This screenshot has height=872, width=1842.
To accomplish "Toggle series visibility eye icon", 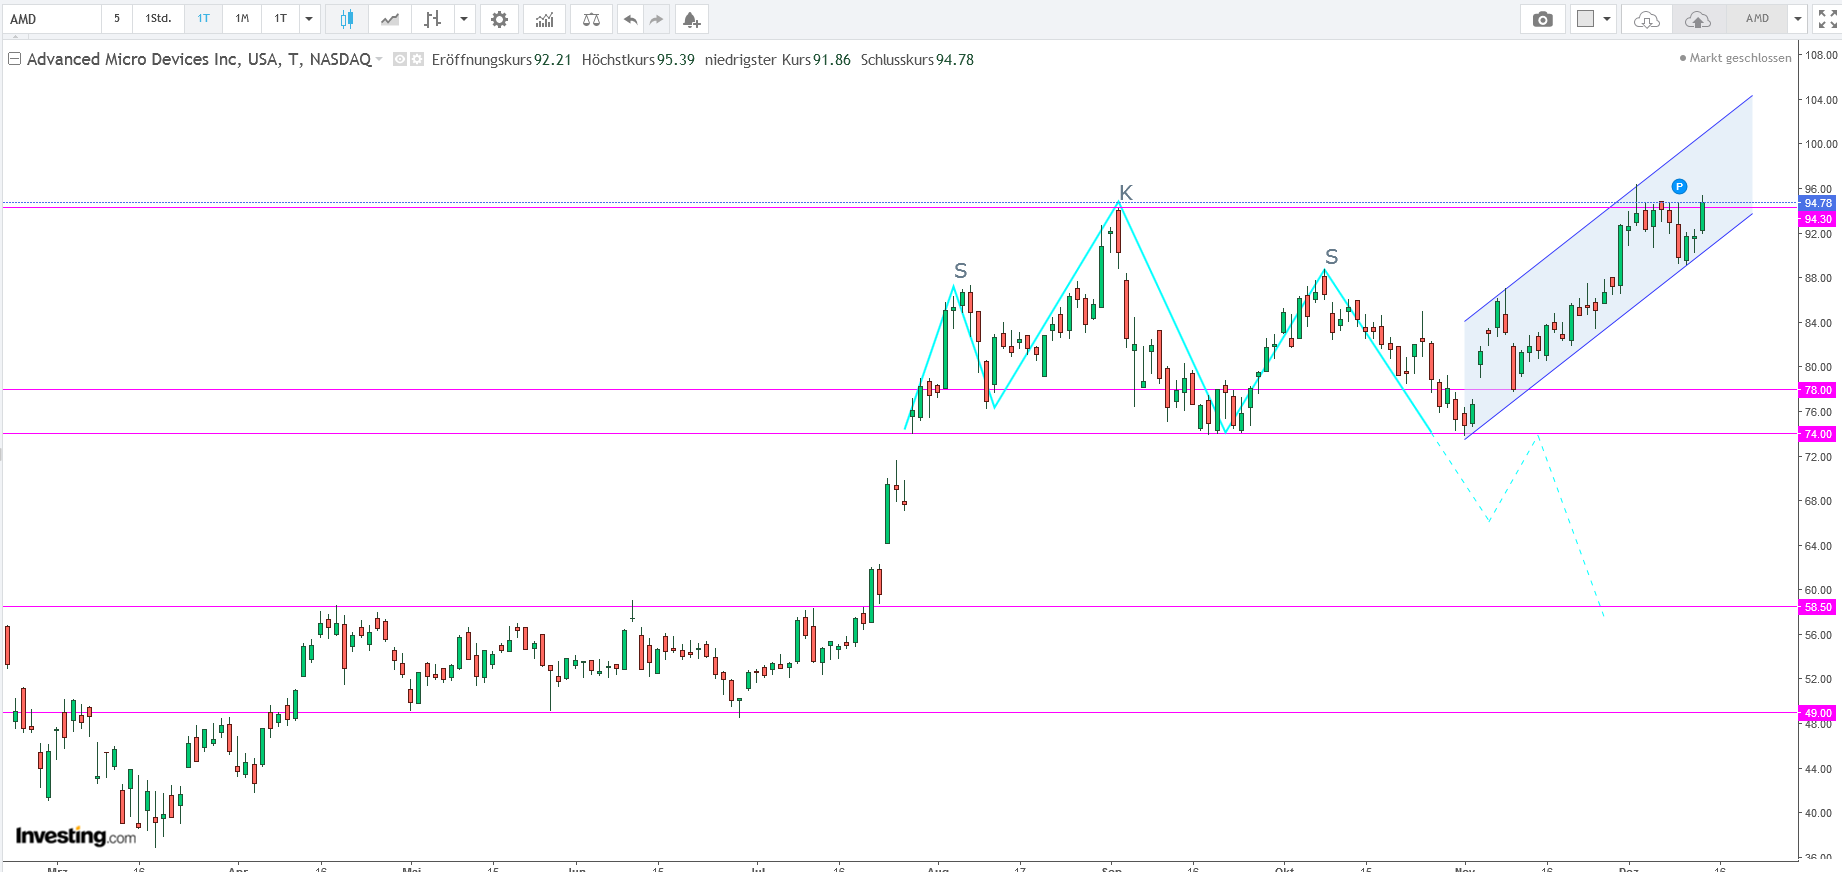I will 400,59.
